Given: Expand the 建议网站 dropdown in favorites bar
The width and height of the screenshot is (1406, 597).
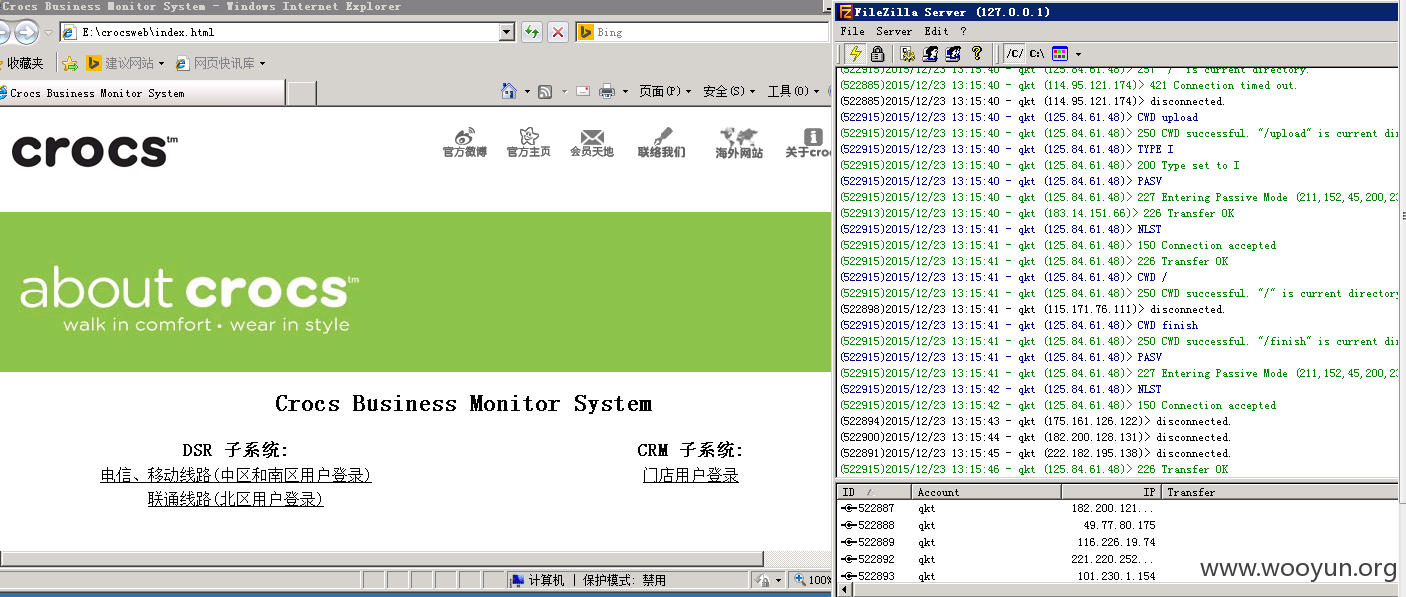Looking at the screenshot, I should point(162,64).
